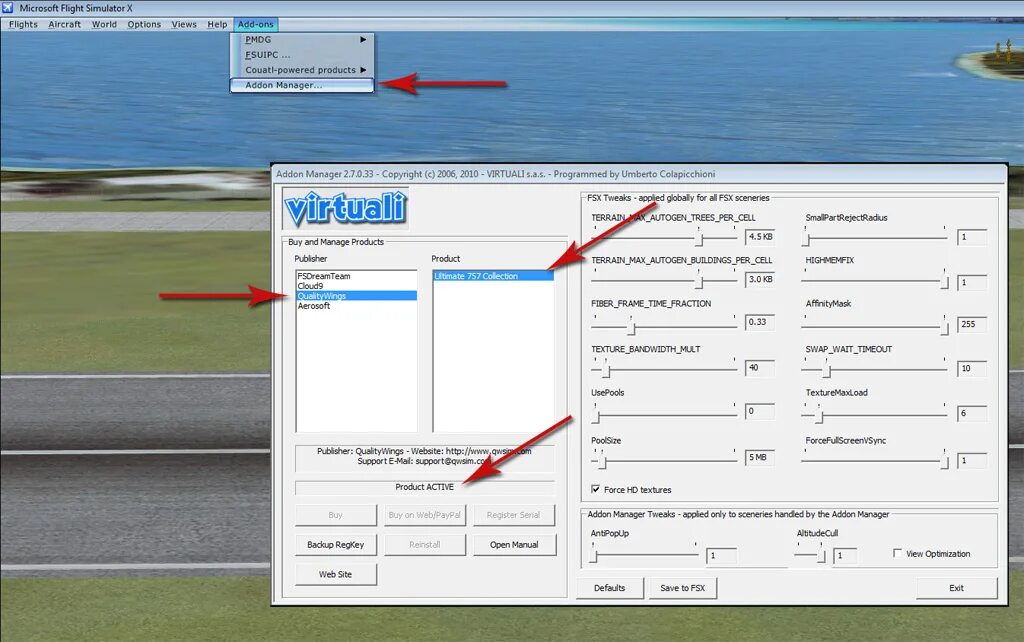Screen dimensions: 1024x642
Task: Click the 0.33 fiber frame value field
Action: point(760,322)
